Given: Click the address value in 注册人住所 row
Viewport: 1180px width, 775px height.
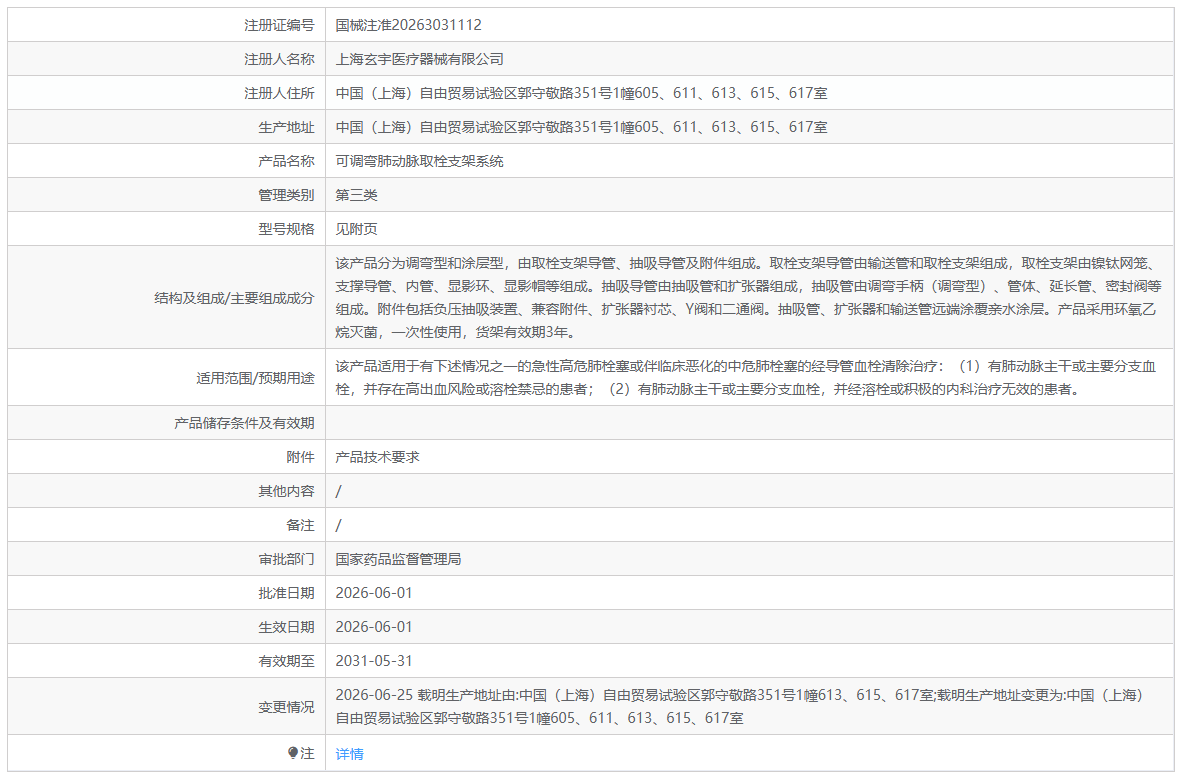Looking at the screenshot, I should [581, 93].
